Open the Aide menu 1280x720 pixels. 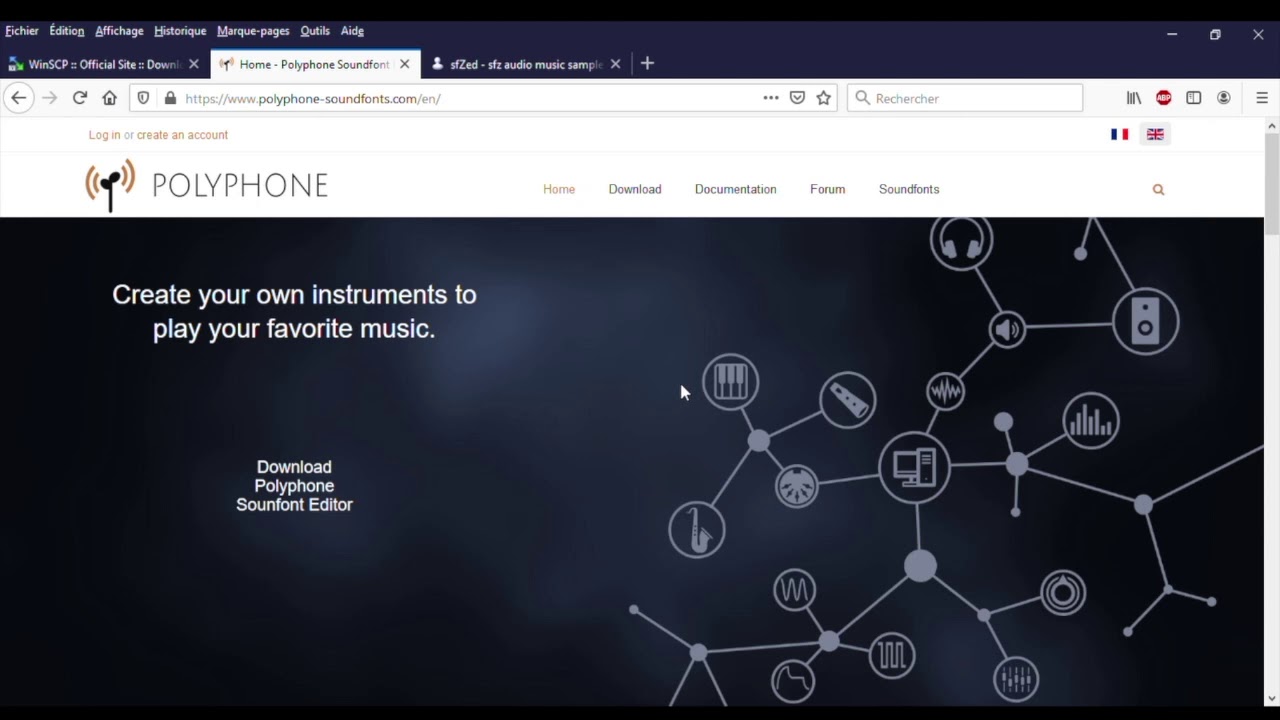[x=352, y=31]
